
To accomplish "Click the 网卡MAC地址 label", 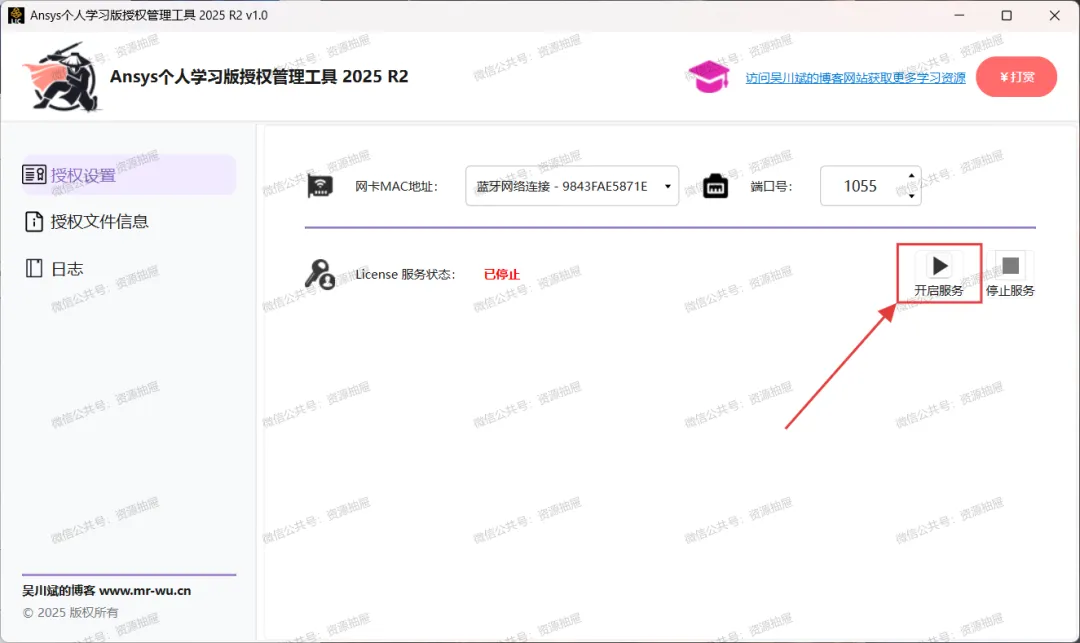I will [x=396, y=187].
